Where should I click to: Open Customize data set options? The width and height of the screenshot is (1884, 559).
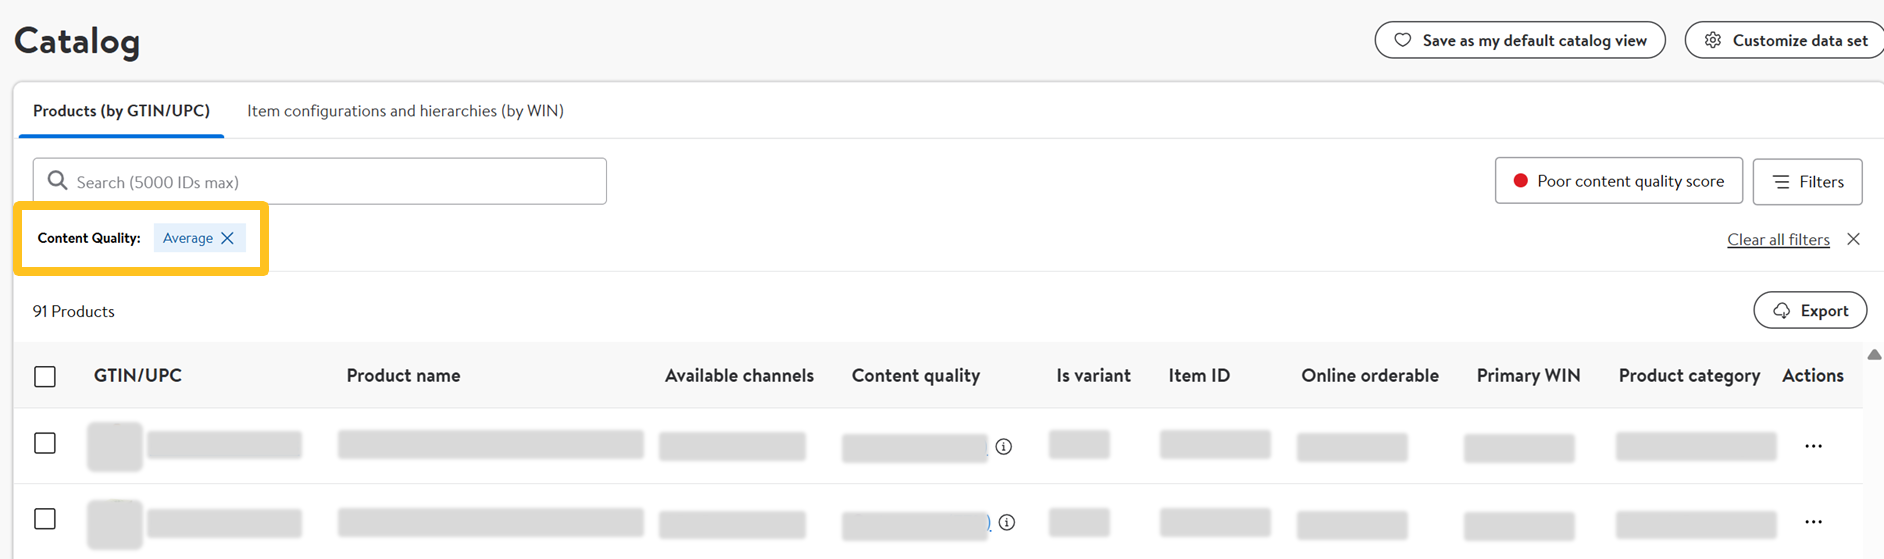pos(1786,41)
